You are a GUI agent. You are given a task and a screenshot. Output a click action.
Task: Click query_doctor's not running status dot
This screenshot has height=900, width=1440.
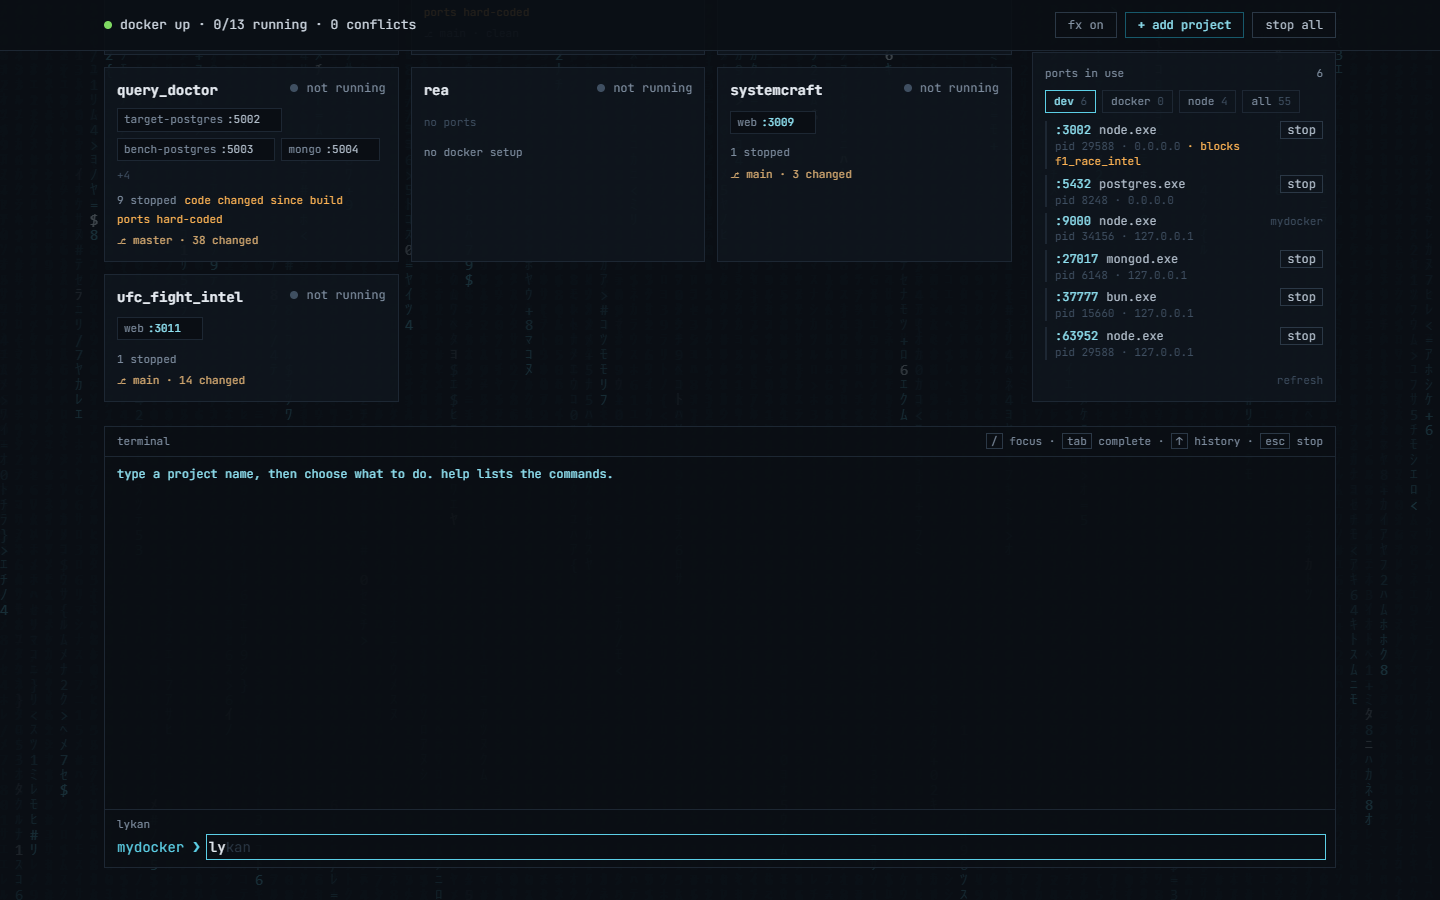[x=294, y=88]
